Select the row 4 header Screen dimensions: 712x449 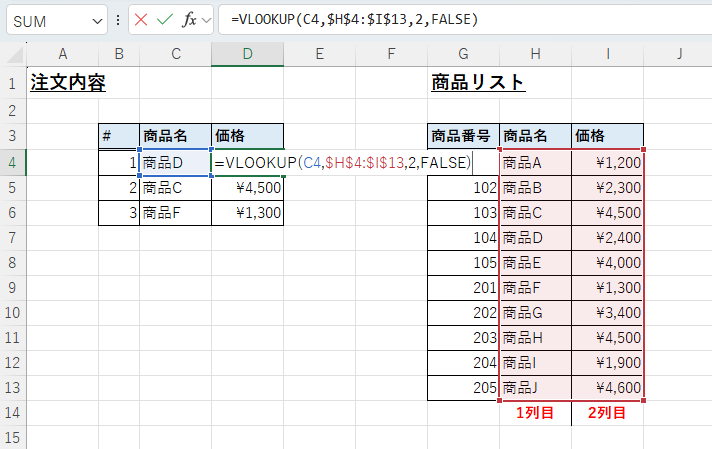(x=14, y=161)
